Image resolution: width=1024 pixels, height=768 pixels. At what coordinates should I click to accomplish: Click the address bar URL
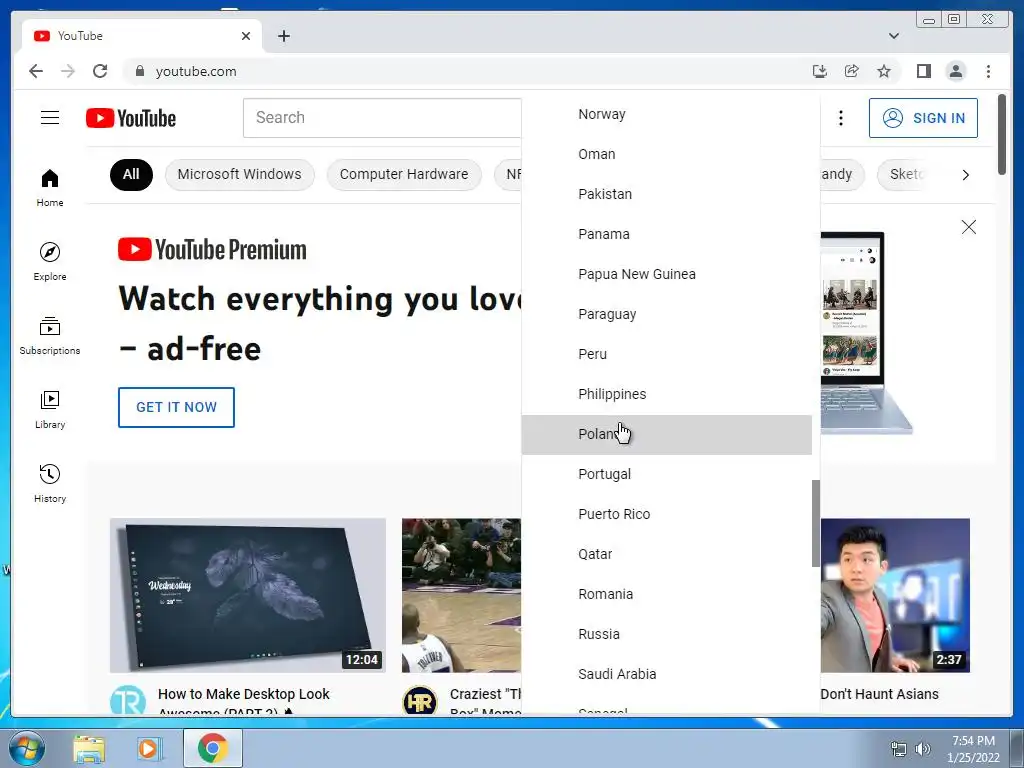[x=196, y=71]
